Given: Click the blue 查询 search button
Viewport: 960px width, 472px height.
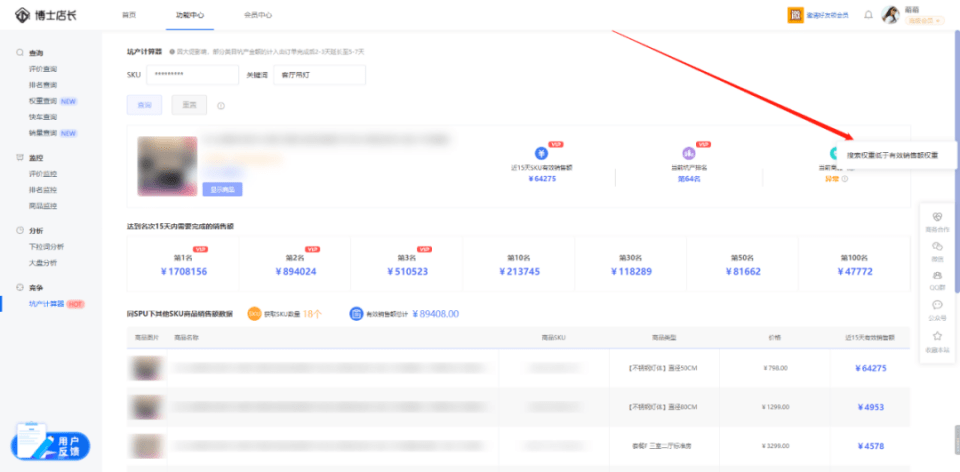Looking at the screenshot, I should click(144, 105).
